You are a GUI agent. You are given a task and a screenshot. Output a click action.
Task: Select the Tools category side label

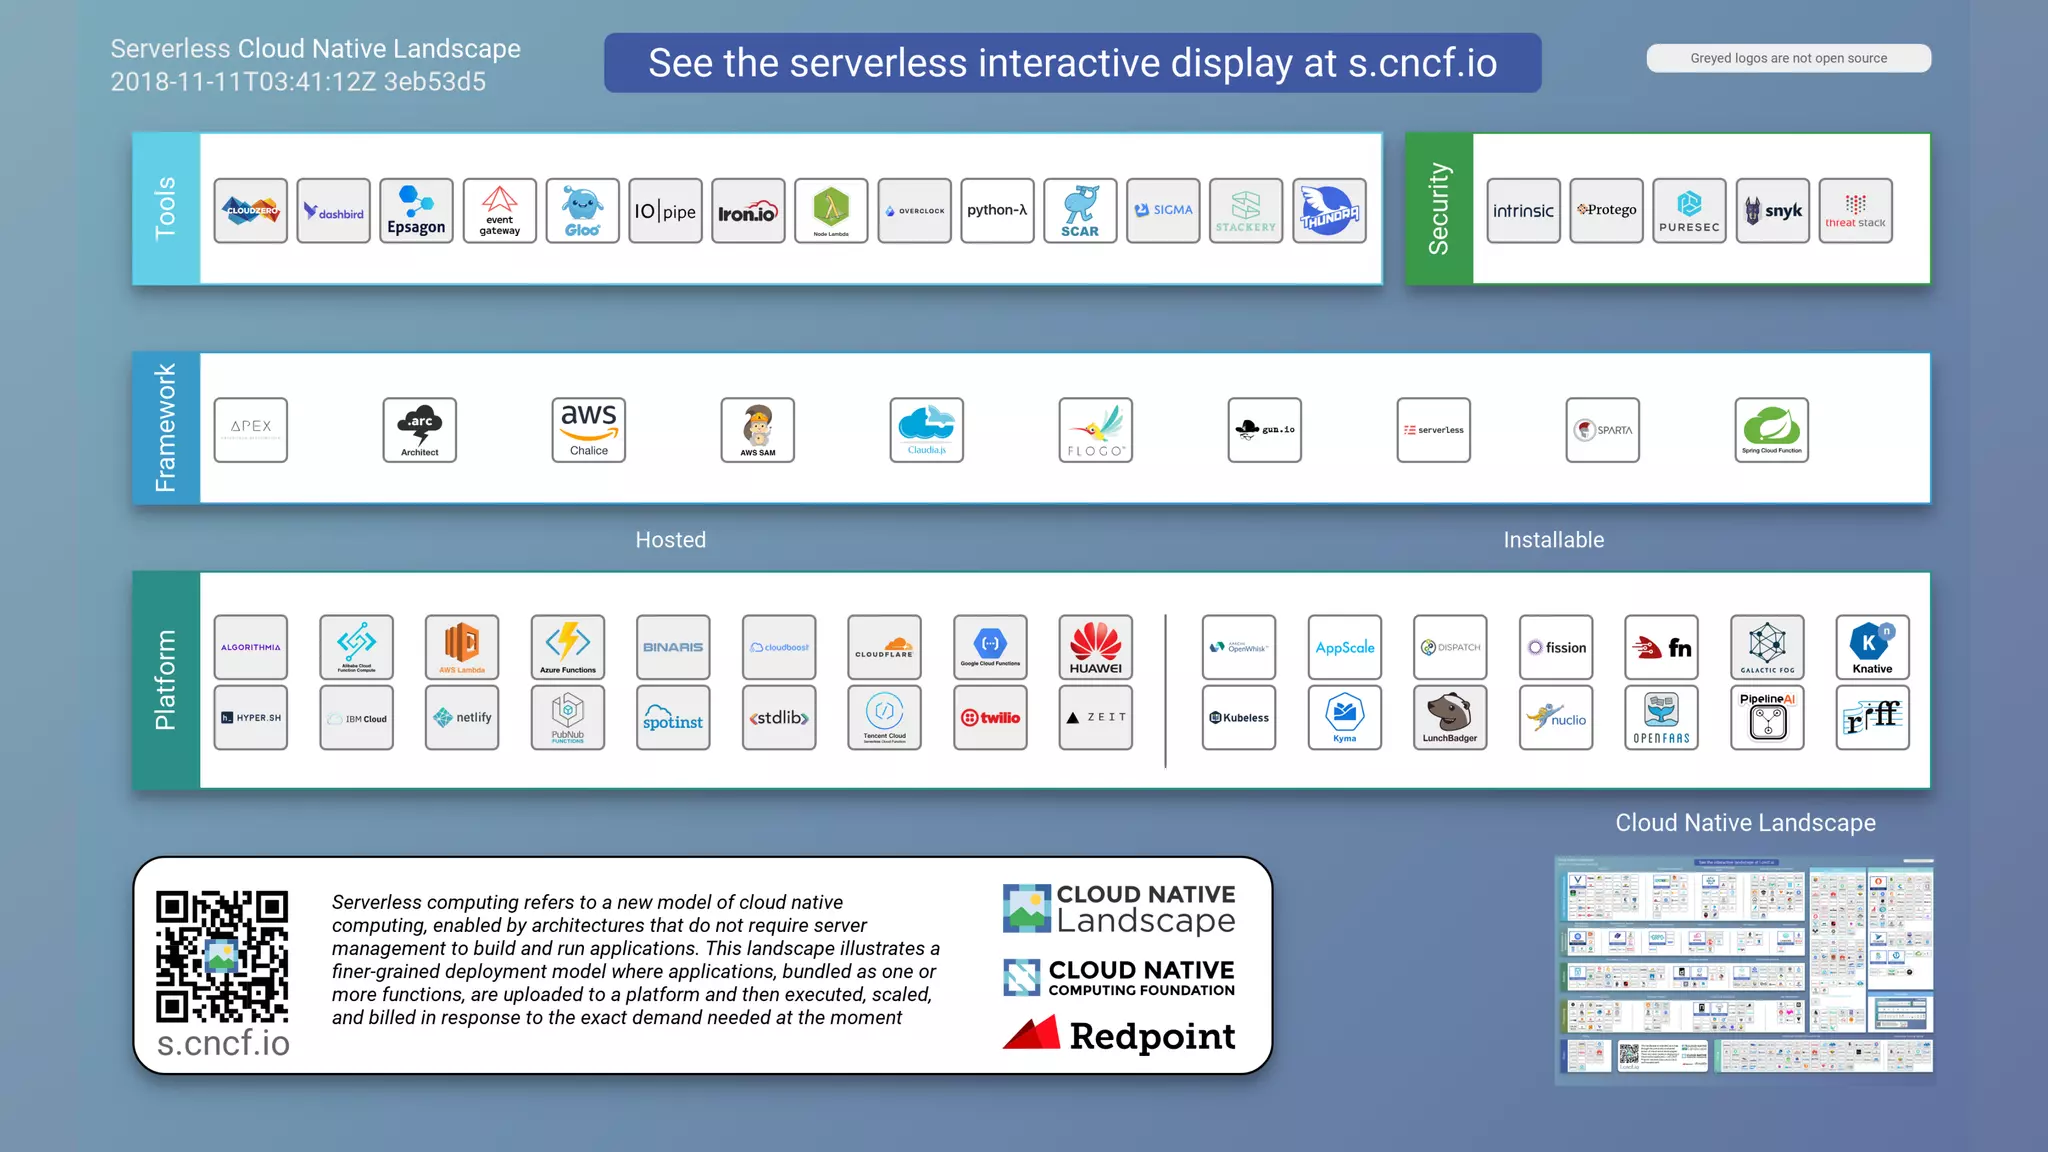pos(166,208)
